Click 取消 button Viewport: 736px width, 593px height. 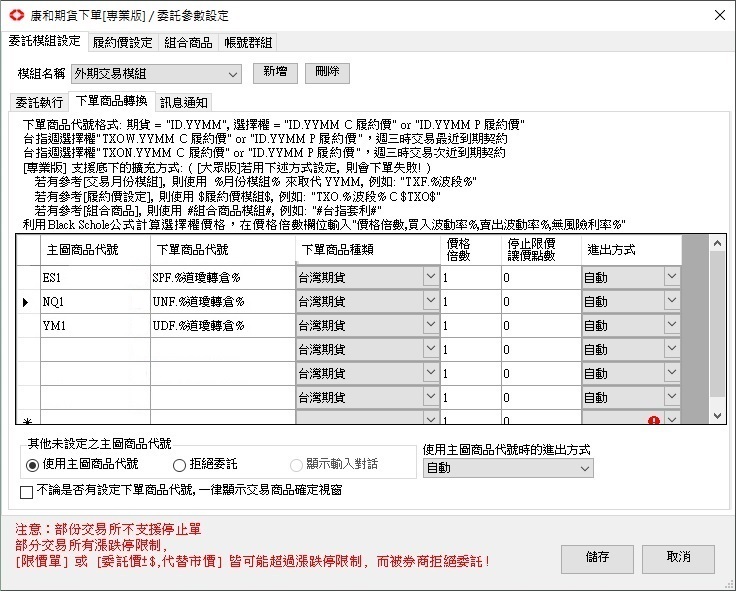(678, 559)
